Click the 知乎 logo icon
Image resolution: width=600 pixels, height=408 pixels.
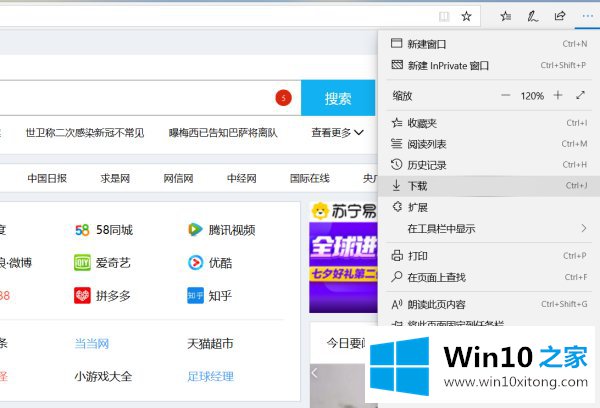[196, 295]
